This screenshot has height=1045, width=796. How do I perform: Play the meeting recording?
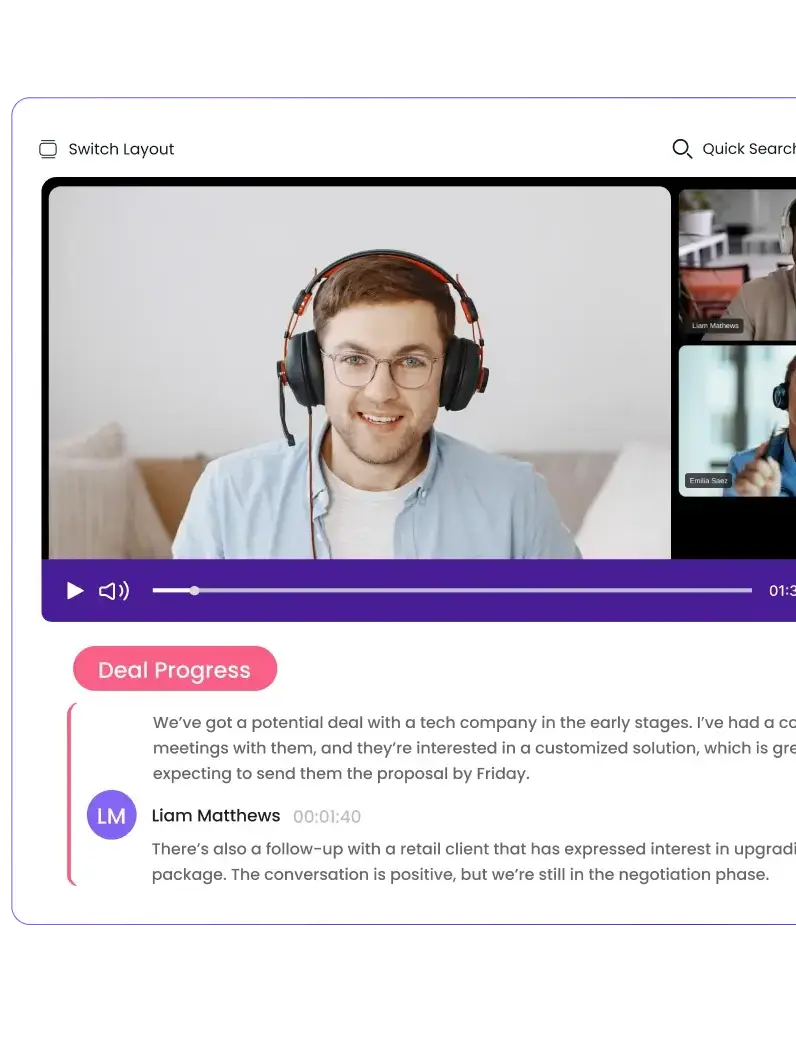[x=75, y=590]
